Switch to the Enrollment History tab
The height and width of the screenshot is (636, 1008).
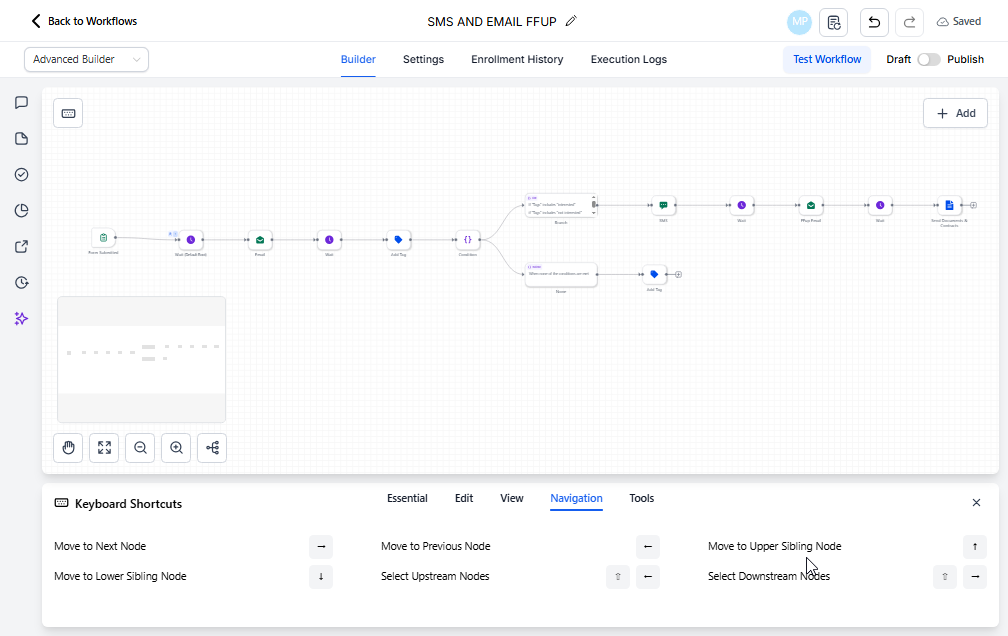click(517, 59)
